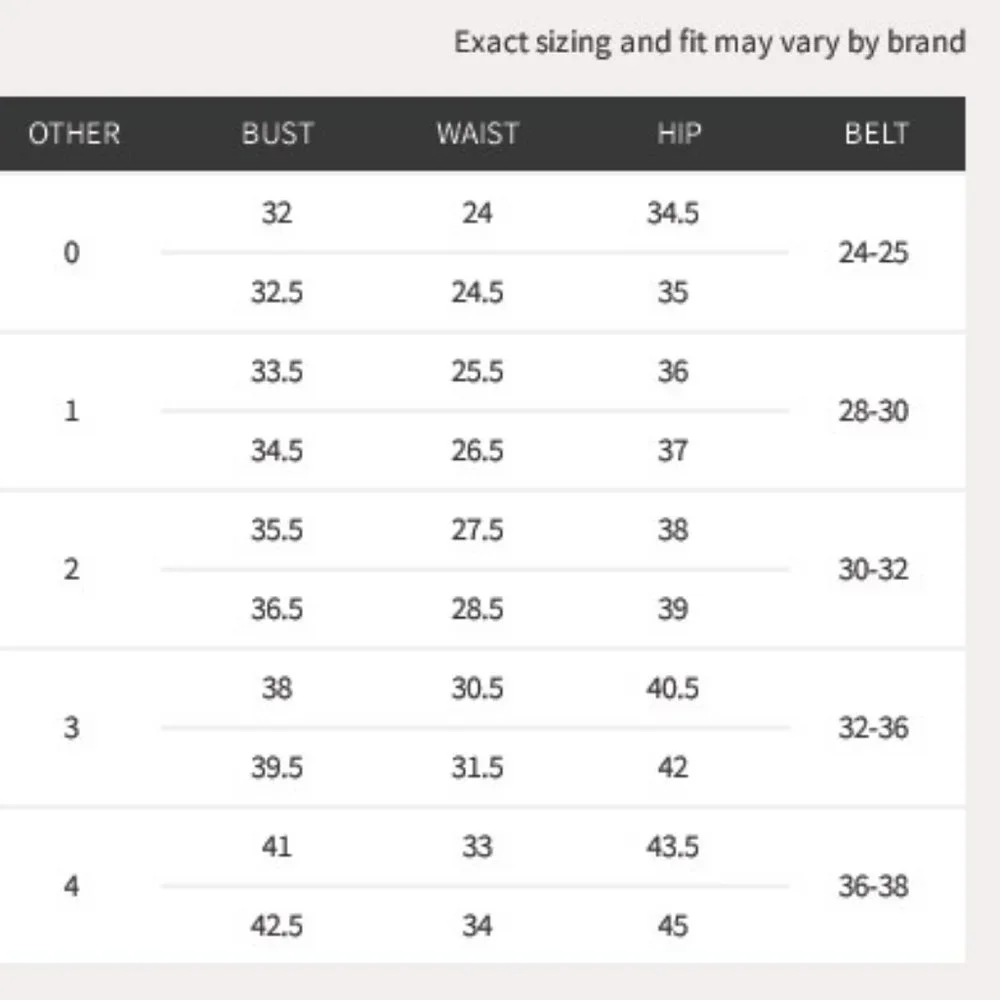Click the 30-32 belt size cell

(x=873, y=569)
